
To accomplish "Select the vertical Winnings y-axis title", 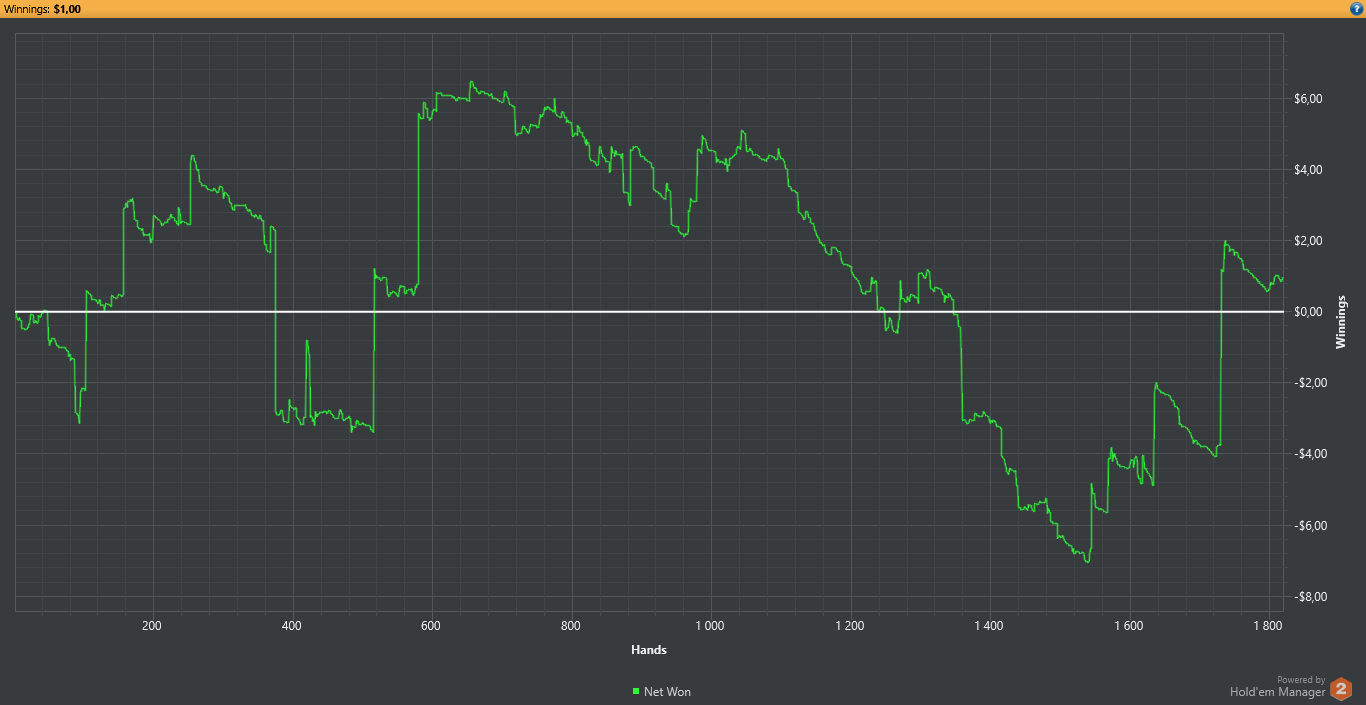I will coord(1341,323).
